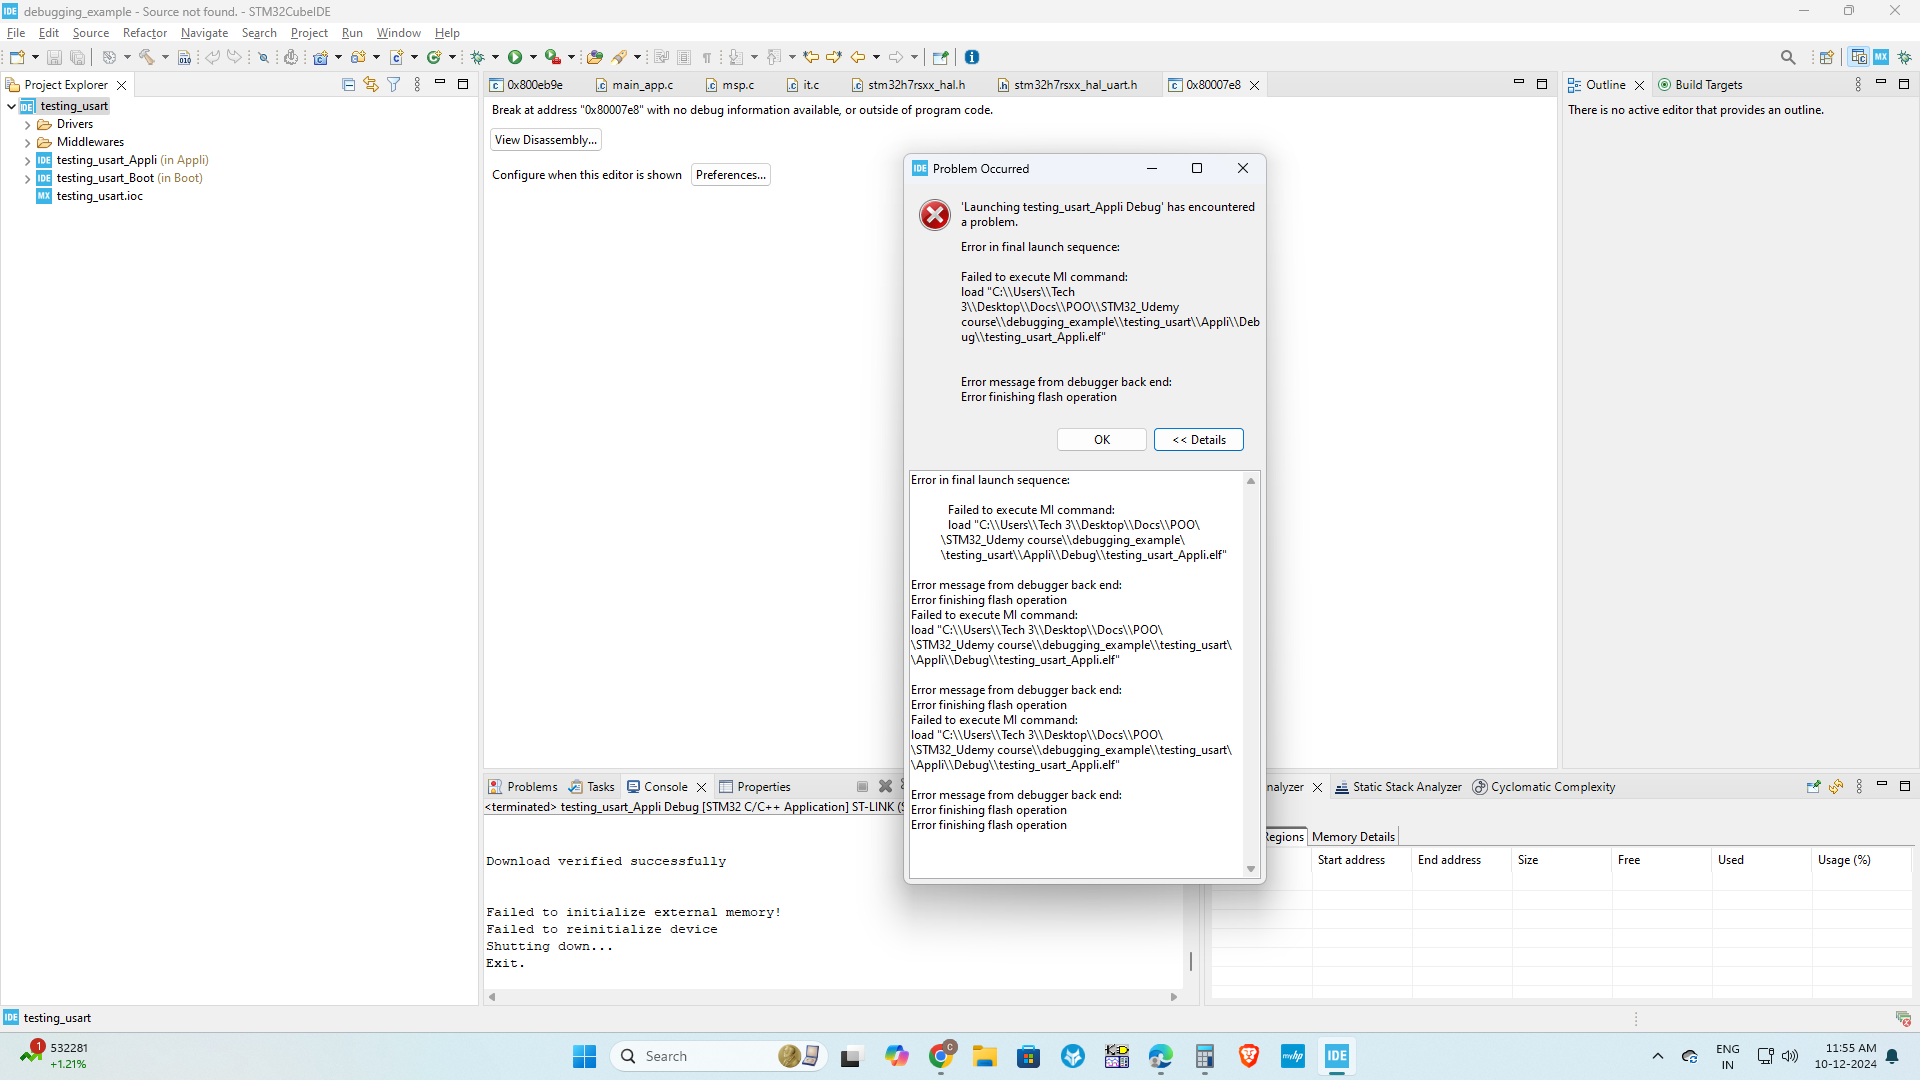Collapse all items in Project Explorer
This screenshot has width=1920, height=1080.
(x=347, y=84)
